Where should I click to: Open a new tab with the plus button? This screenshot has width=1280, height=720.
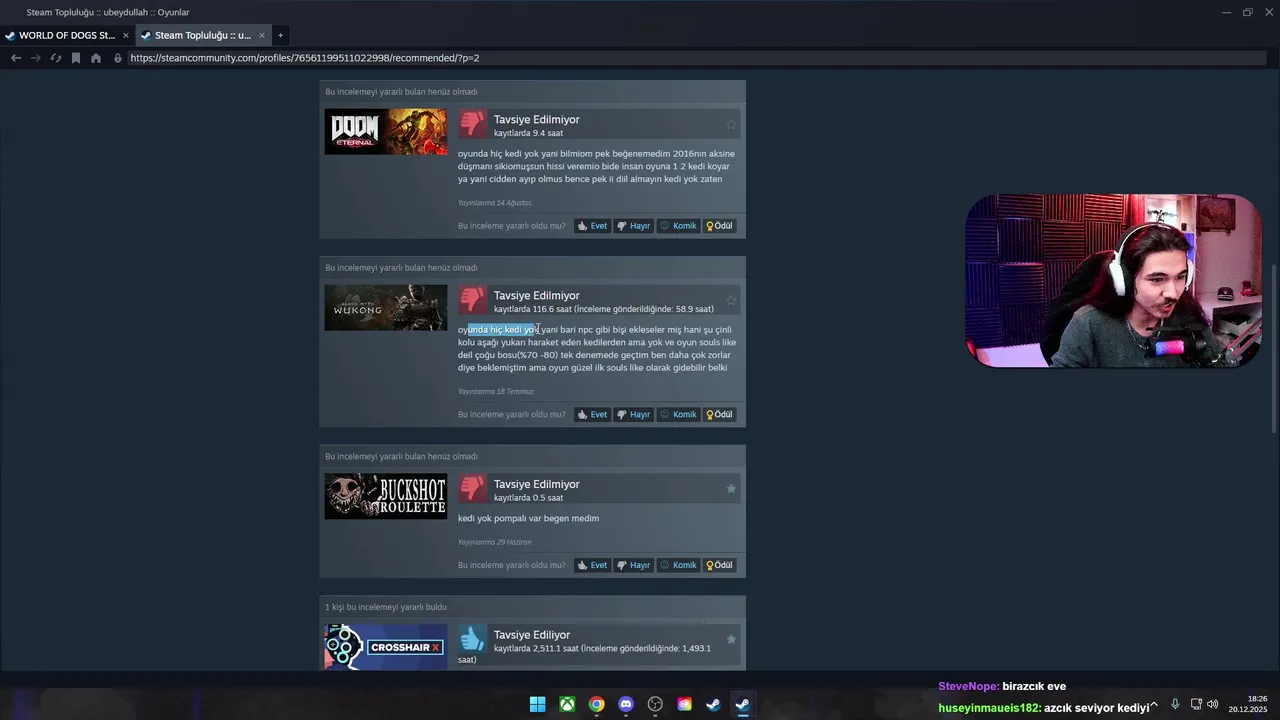pos(280,35)
